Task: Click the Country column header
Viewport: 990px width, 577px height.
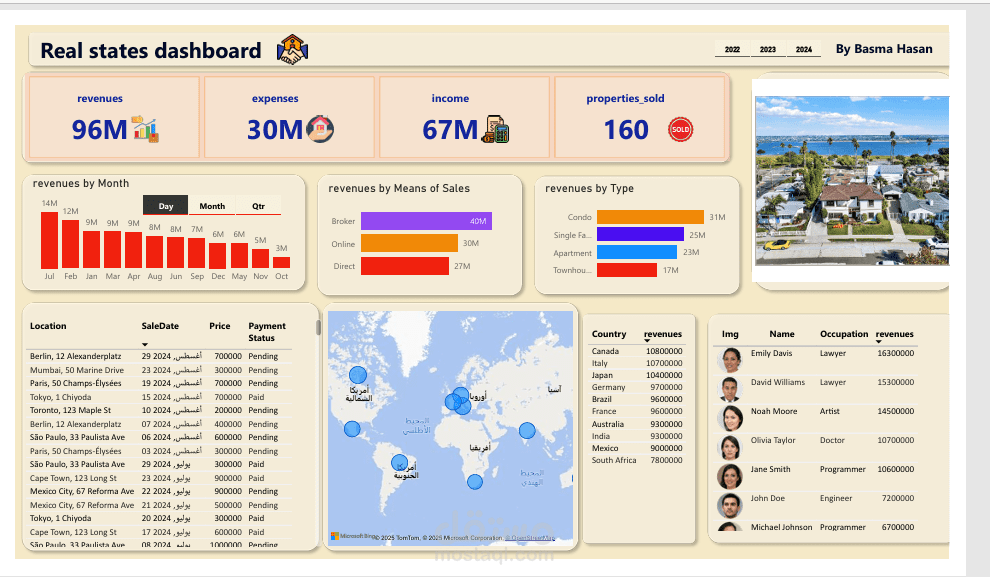Action: coord(609,334)
